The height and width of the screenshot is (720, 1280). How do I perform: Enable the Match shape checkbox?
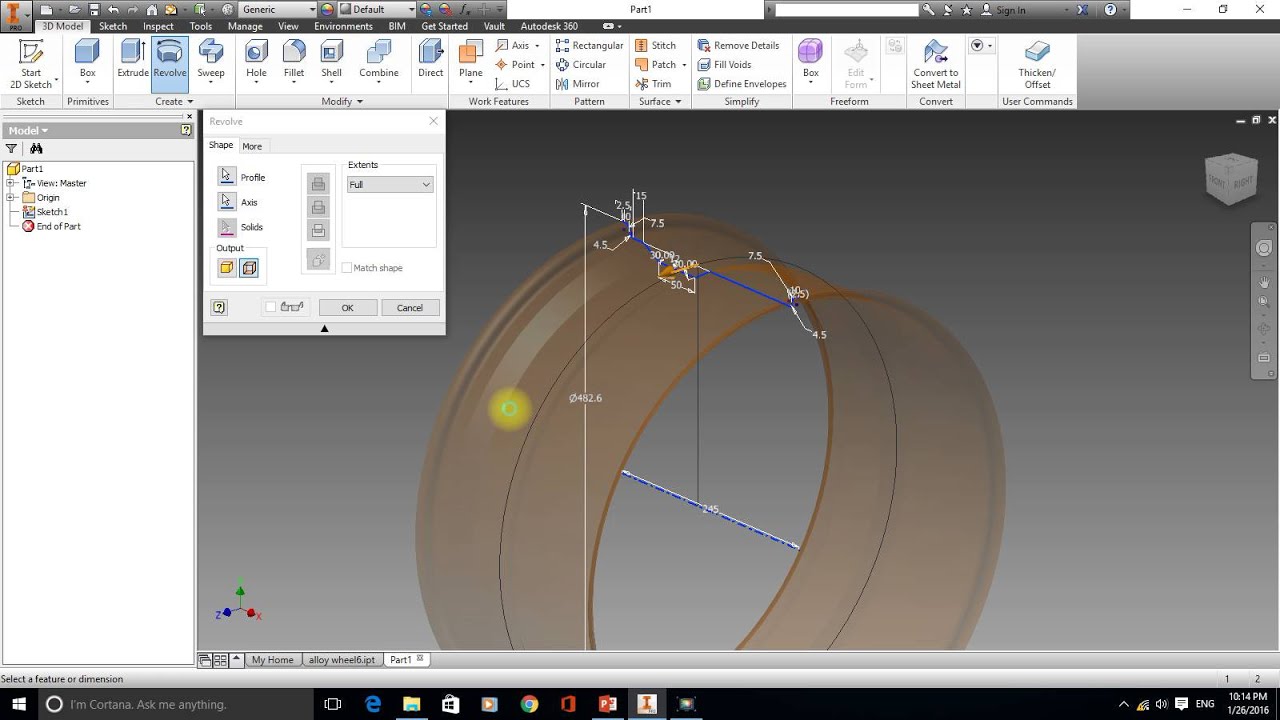pos(347,268)
